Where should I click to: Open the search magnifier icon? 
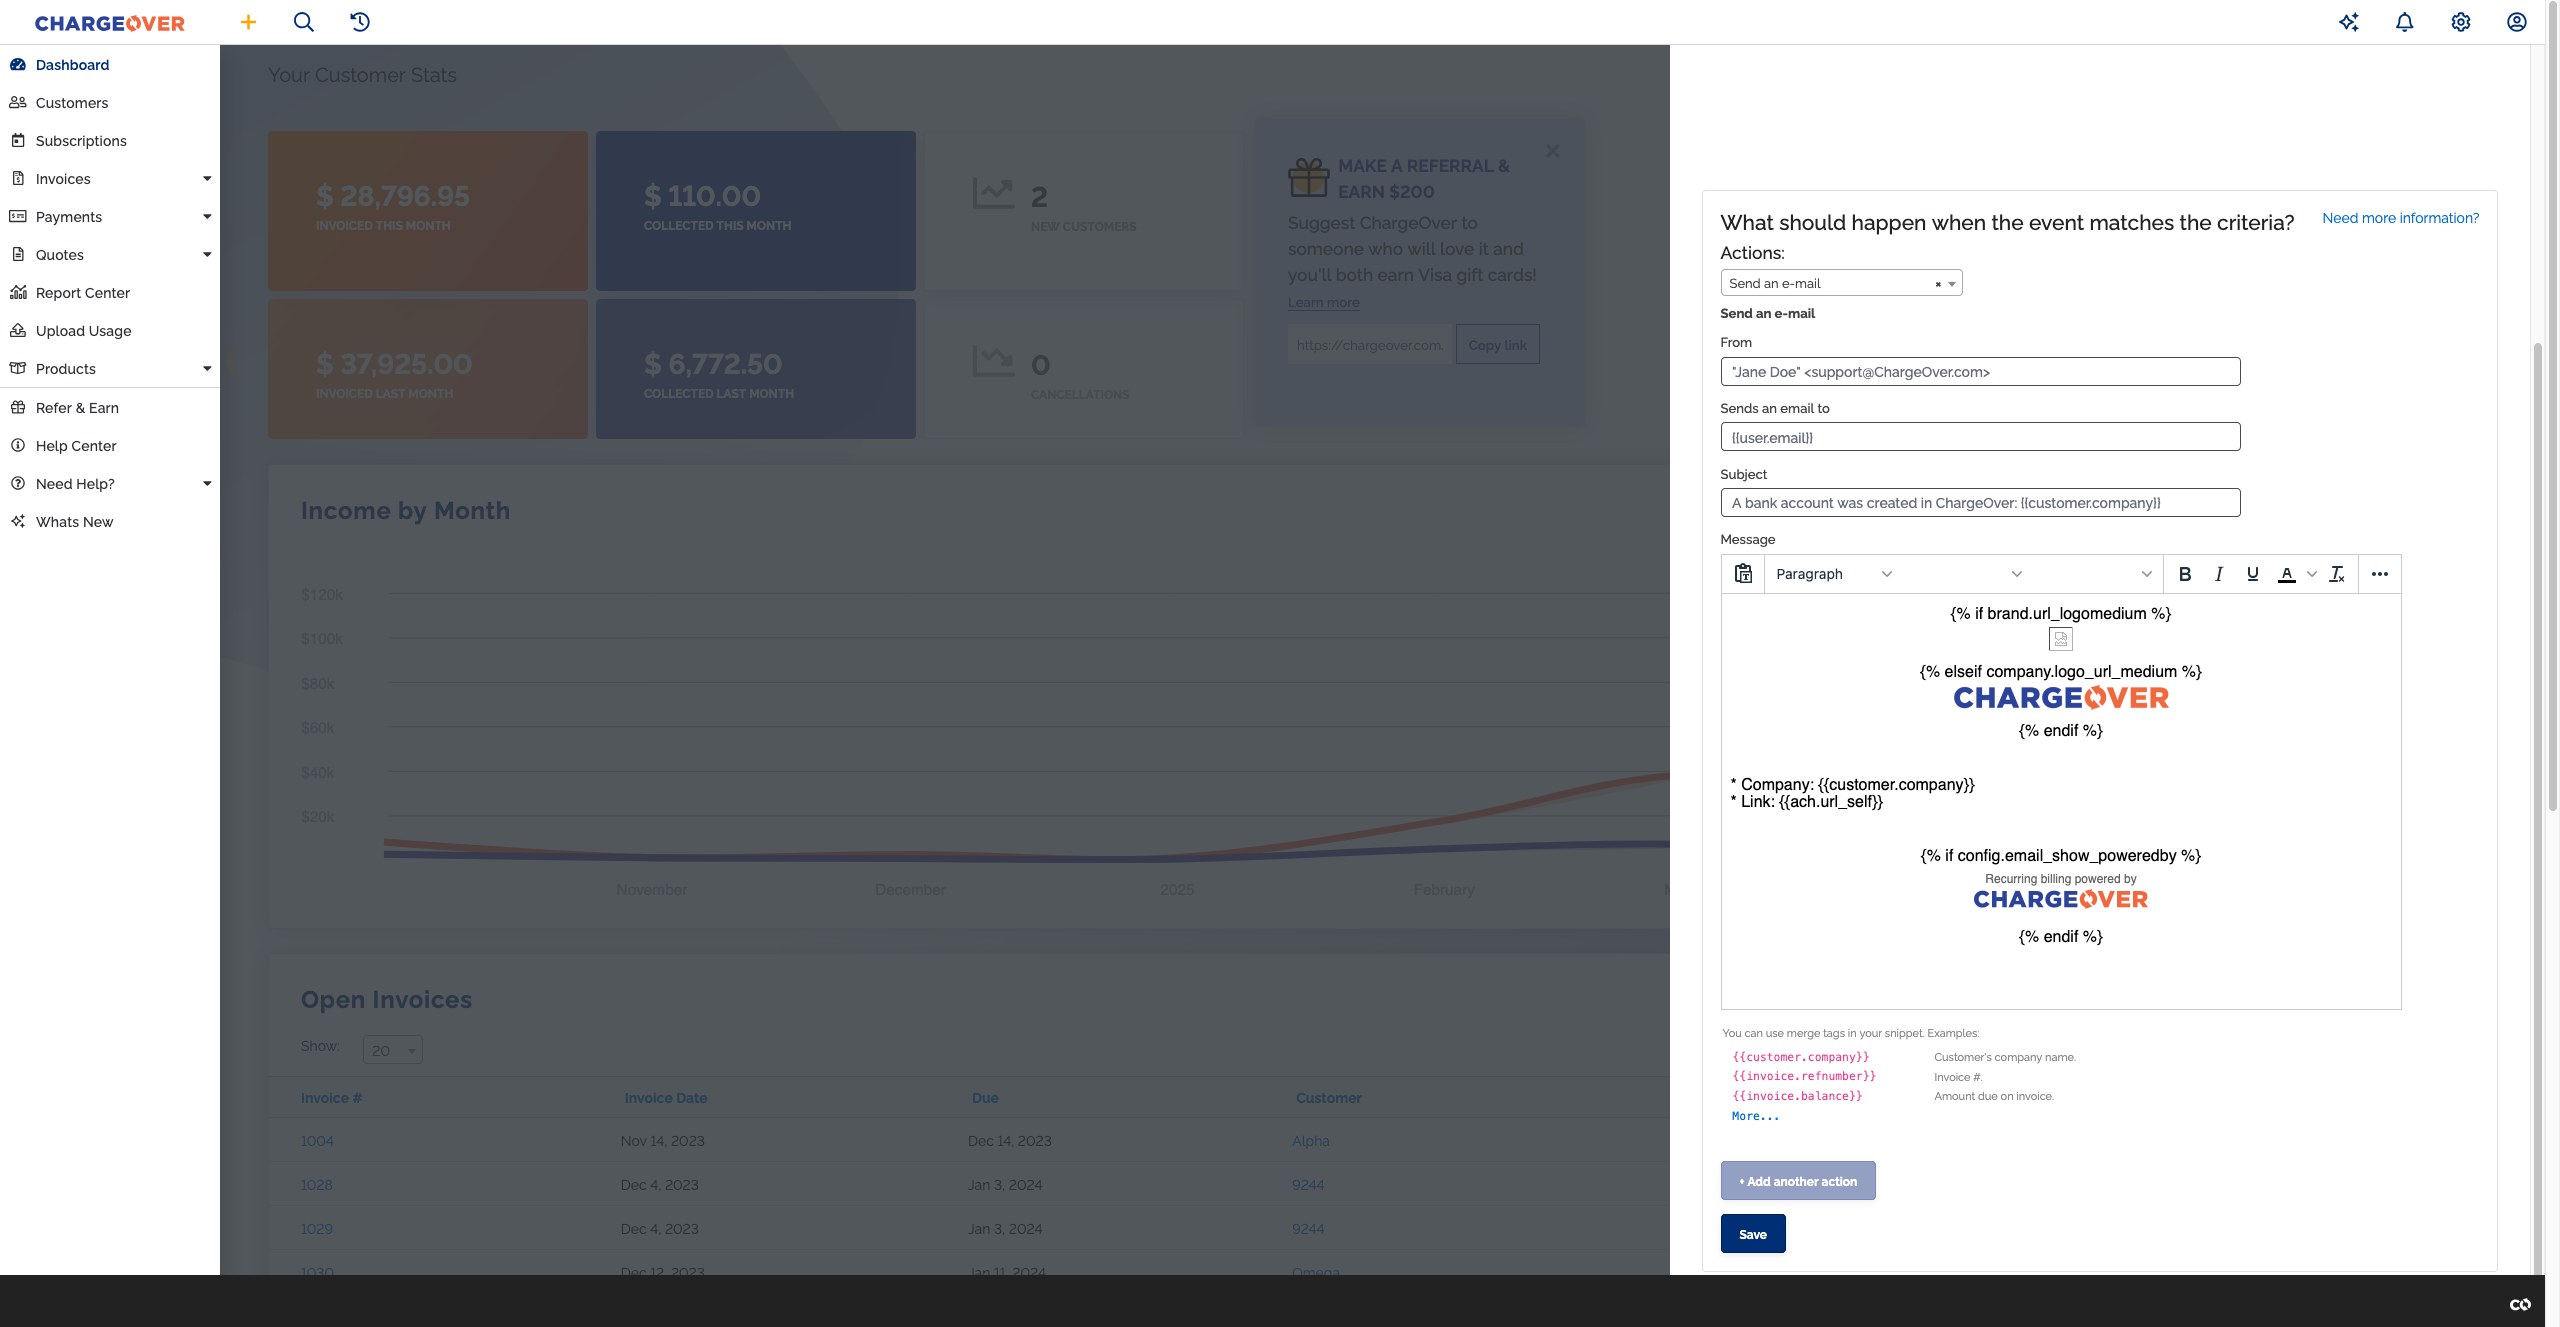[x=304, y=22]
